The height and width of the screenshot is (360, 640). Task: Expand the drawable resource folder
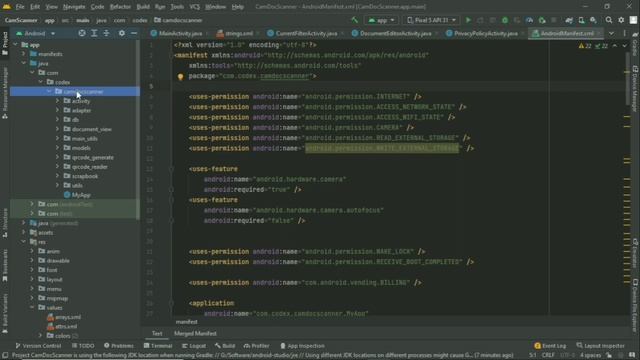tap(32, 260)
